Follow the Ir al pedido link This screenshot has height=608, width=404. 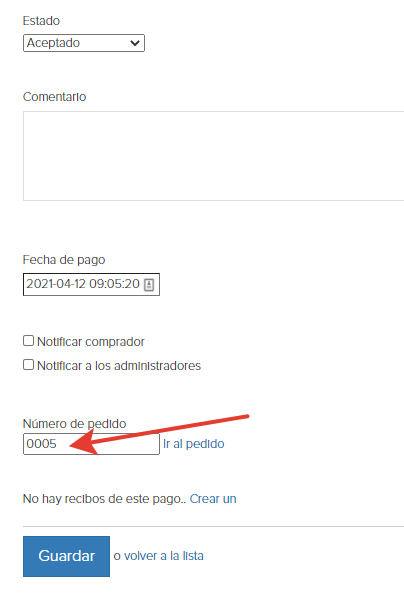(x=193, y=444)
